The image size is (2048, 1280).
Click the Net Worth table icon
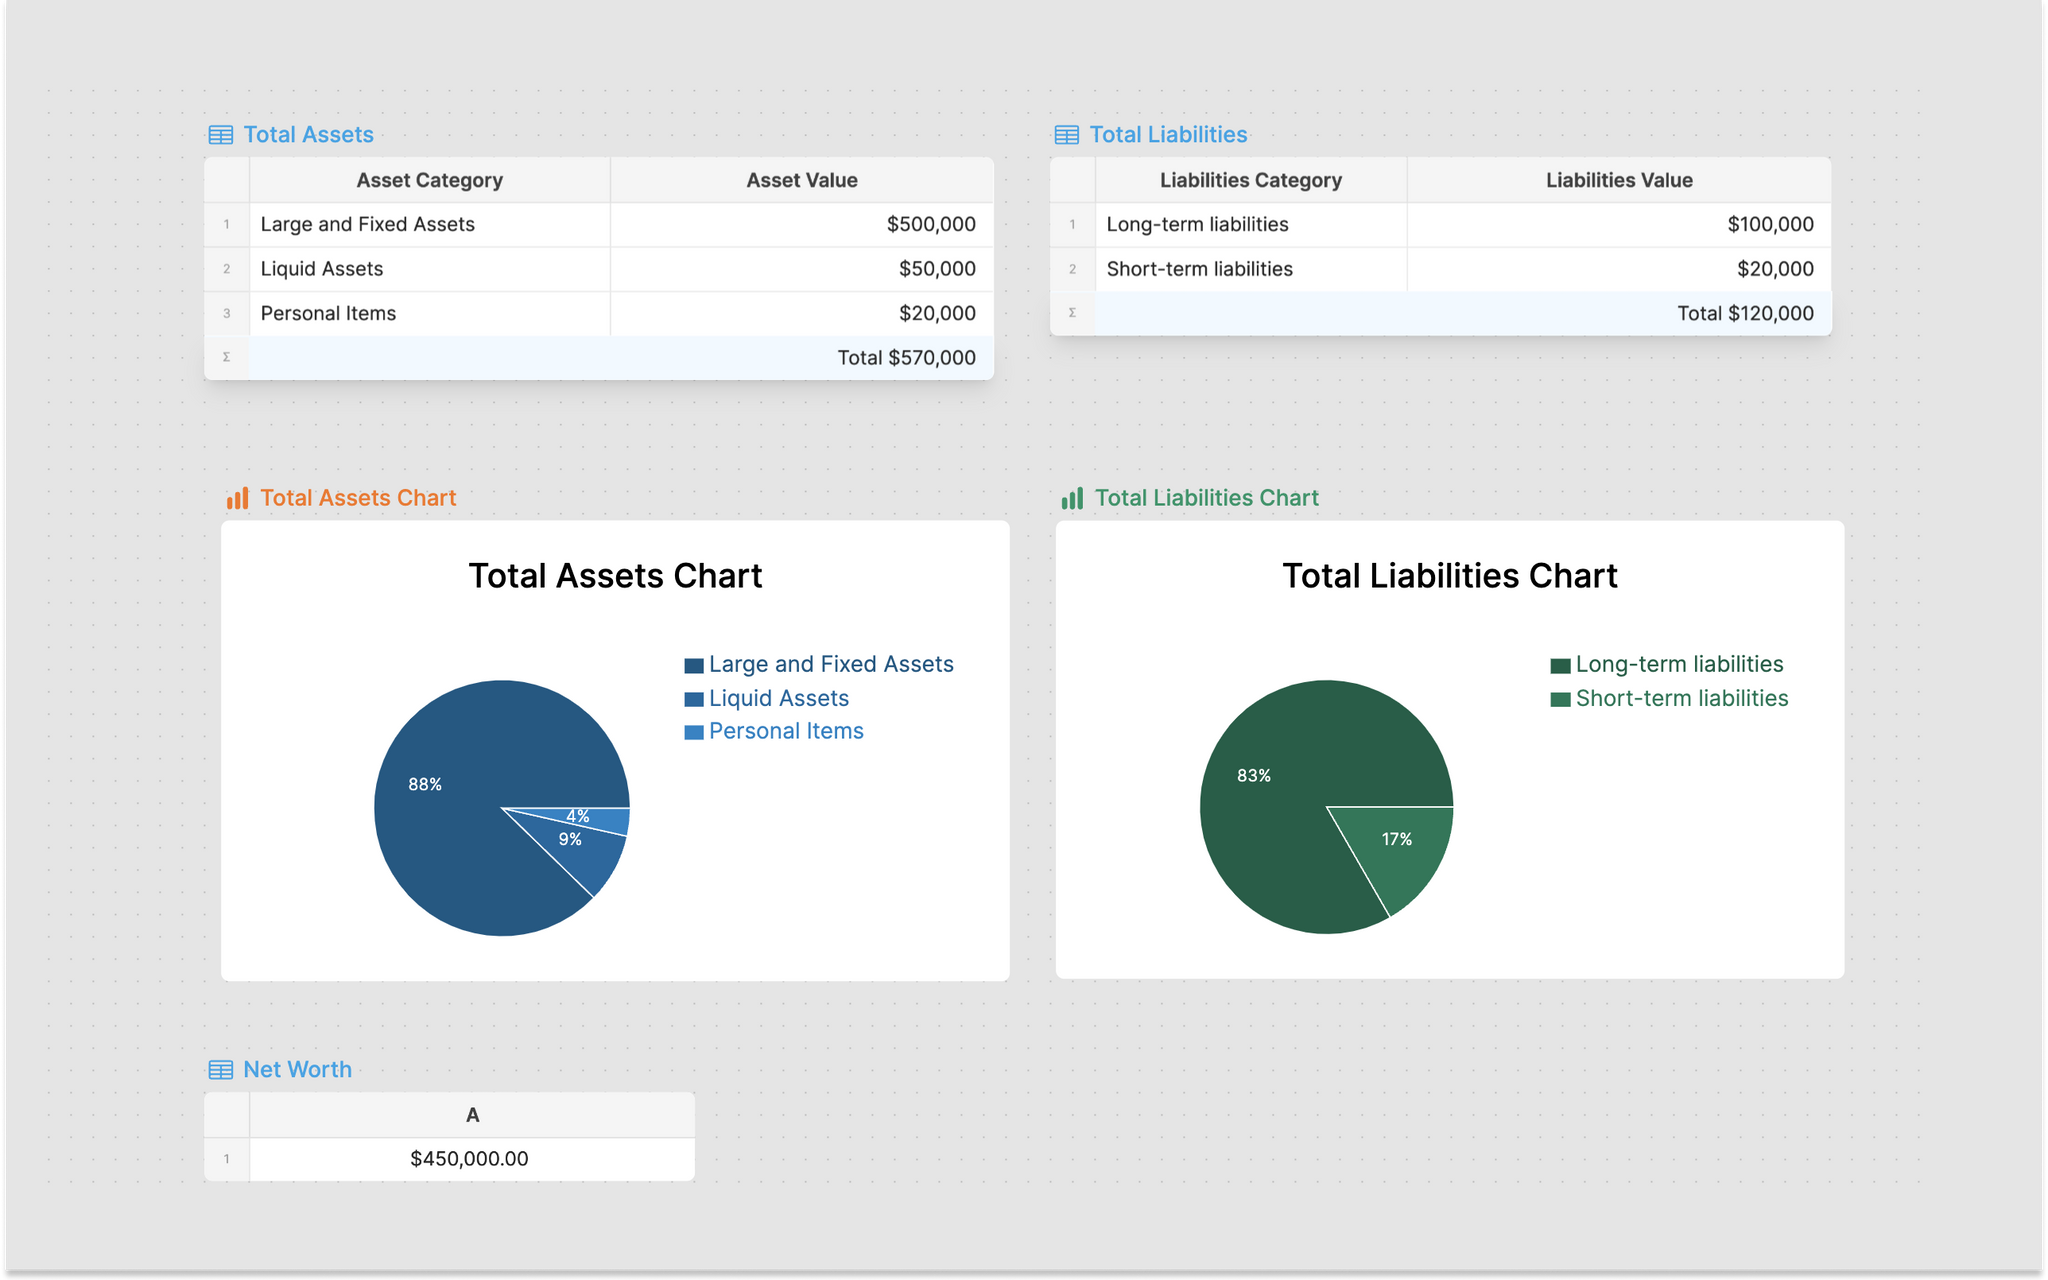(220, 1070)
